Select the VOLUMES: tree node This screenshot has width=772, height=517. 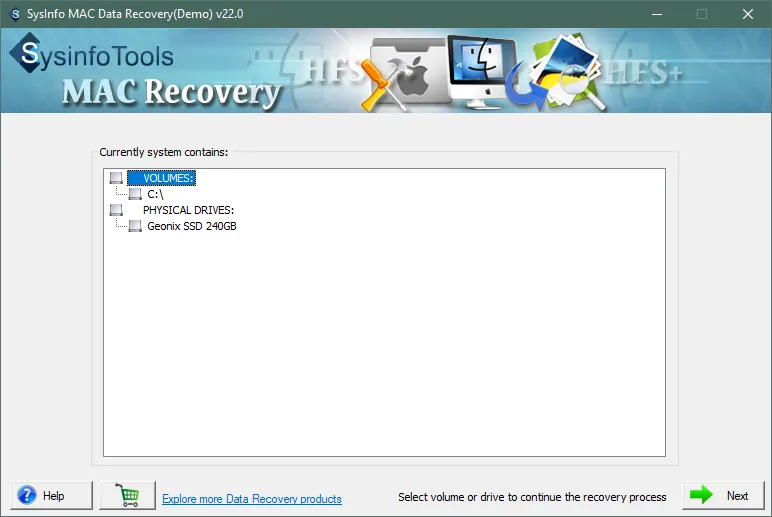click(161, 178)
